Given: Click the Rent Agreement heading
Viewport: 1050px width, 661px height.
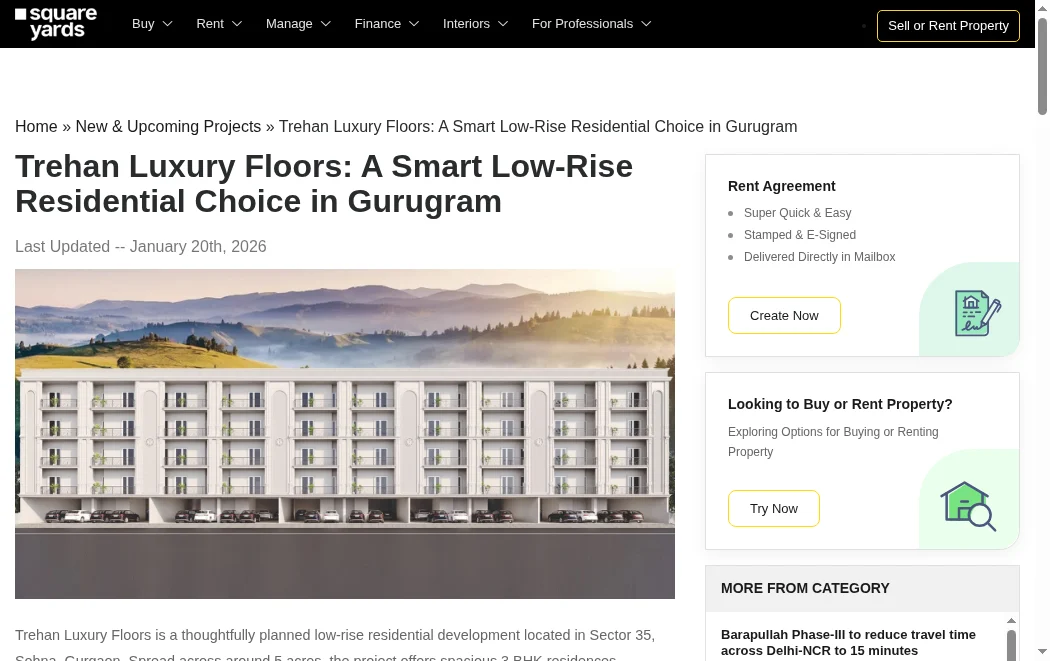Looking at the screenshot, I should coord(781,186).
